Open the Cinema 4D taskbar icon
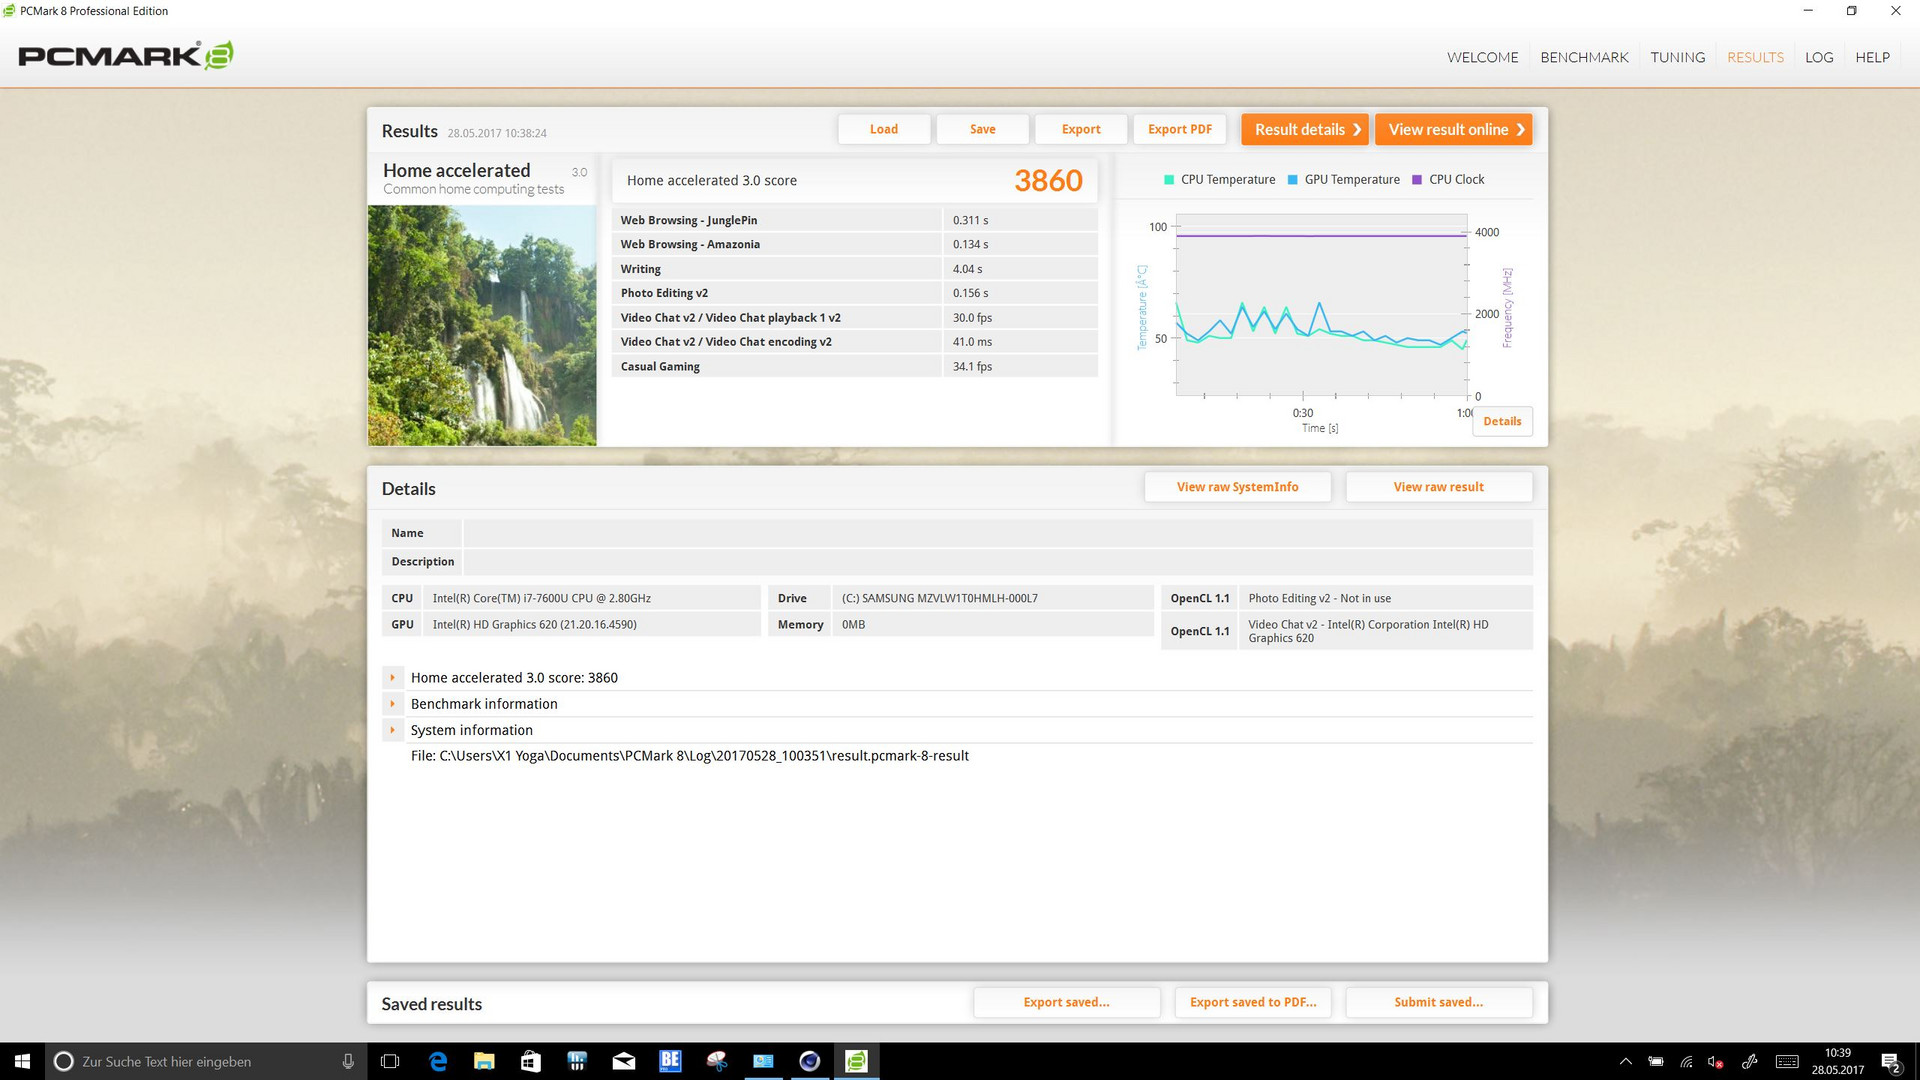Image resolution: width=1920 pixels, height=1080 pixels. (810, 1061)
